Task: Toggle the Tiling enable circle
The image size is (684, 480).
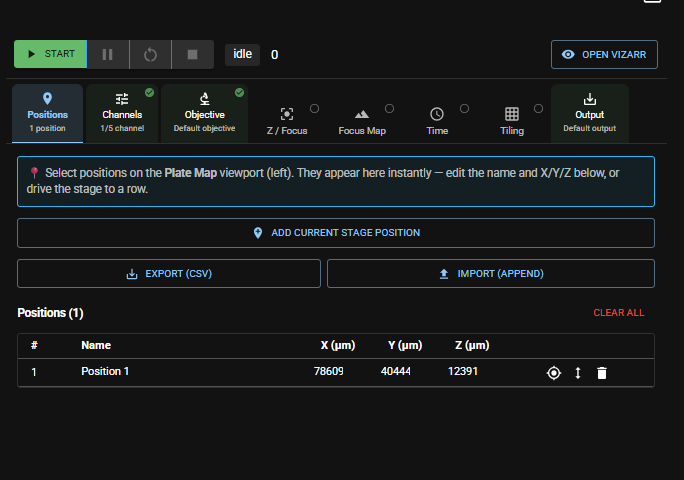Action: (538, 109)
